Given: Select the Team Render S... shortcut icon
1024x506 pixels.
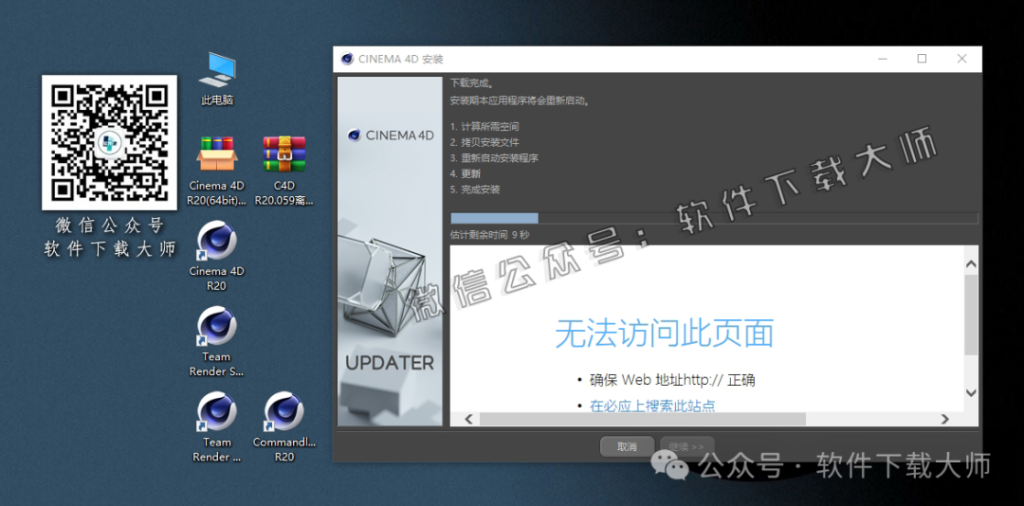Looking at the screenshot, I should tap(217, 341).
